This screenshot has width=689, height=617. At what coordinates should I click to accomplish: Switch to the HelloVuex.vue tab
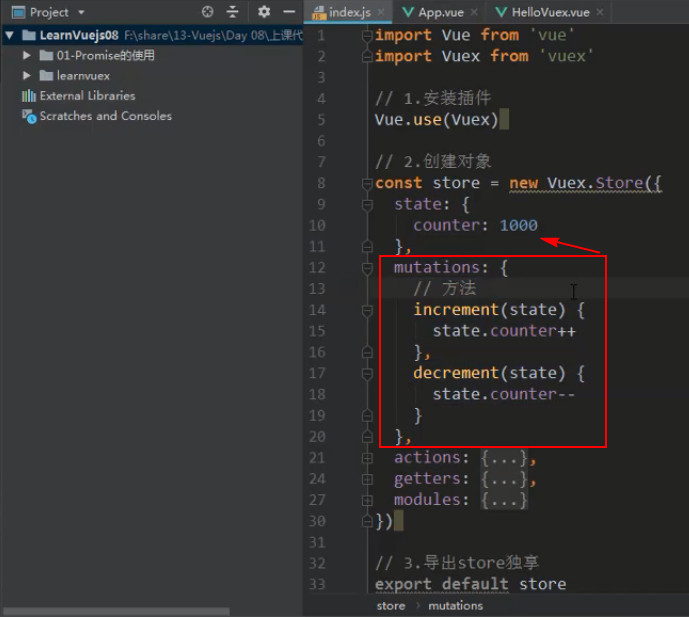tap(551, 12)
